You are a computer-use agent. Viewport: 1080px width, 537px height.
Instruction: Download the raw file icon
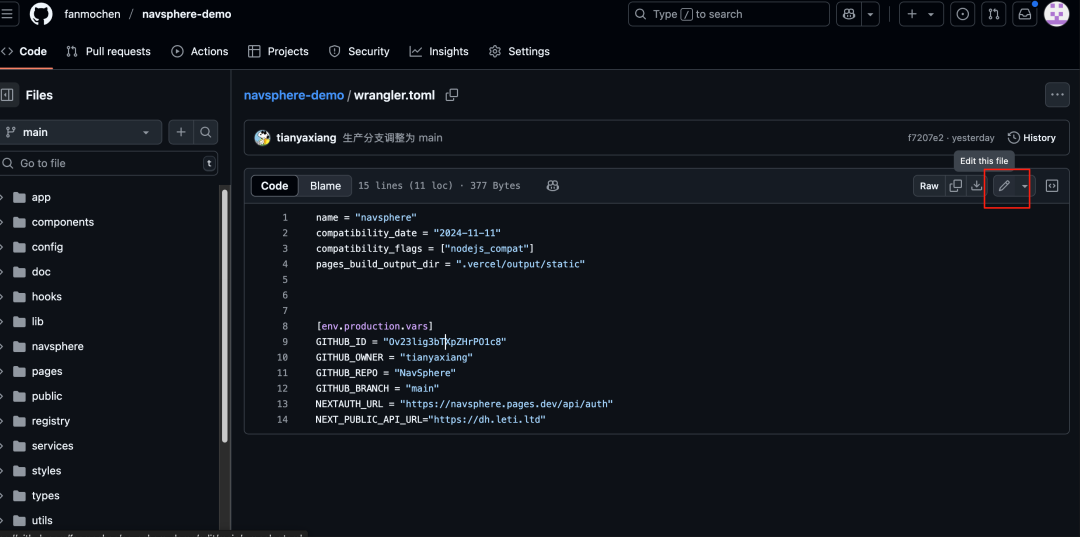976,186
